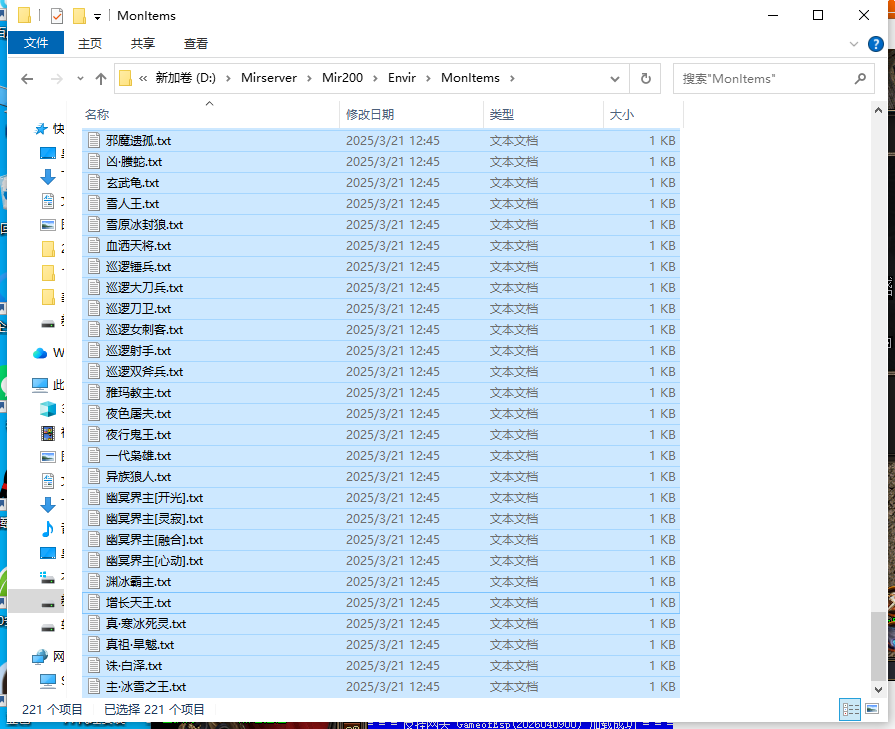The height and width of the screenshot is (729, 895).
Task: Click the New folder quick access icon
Action: 79,16
